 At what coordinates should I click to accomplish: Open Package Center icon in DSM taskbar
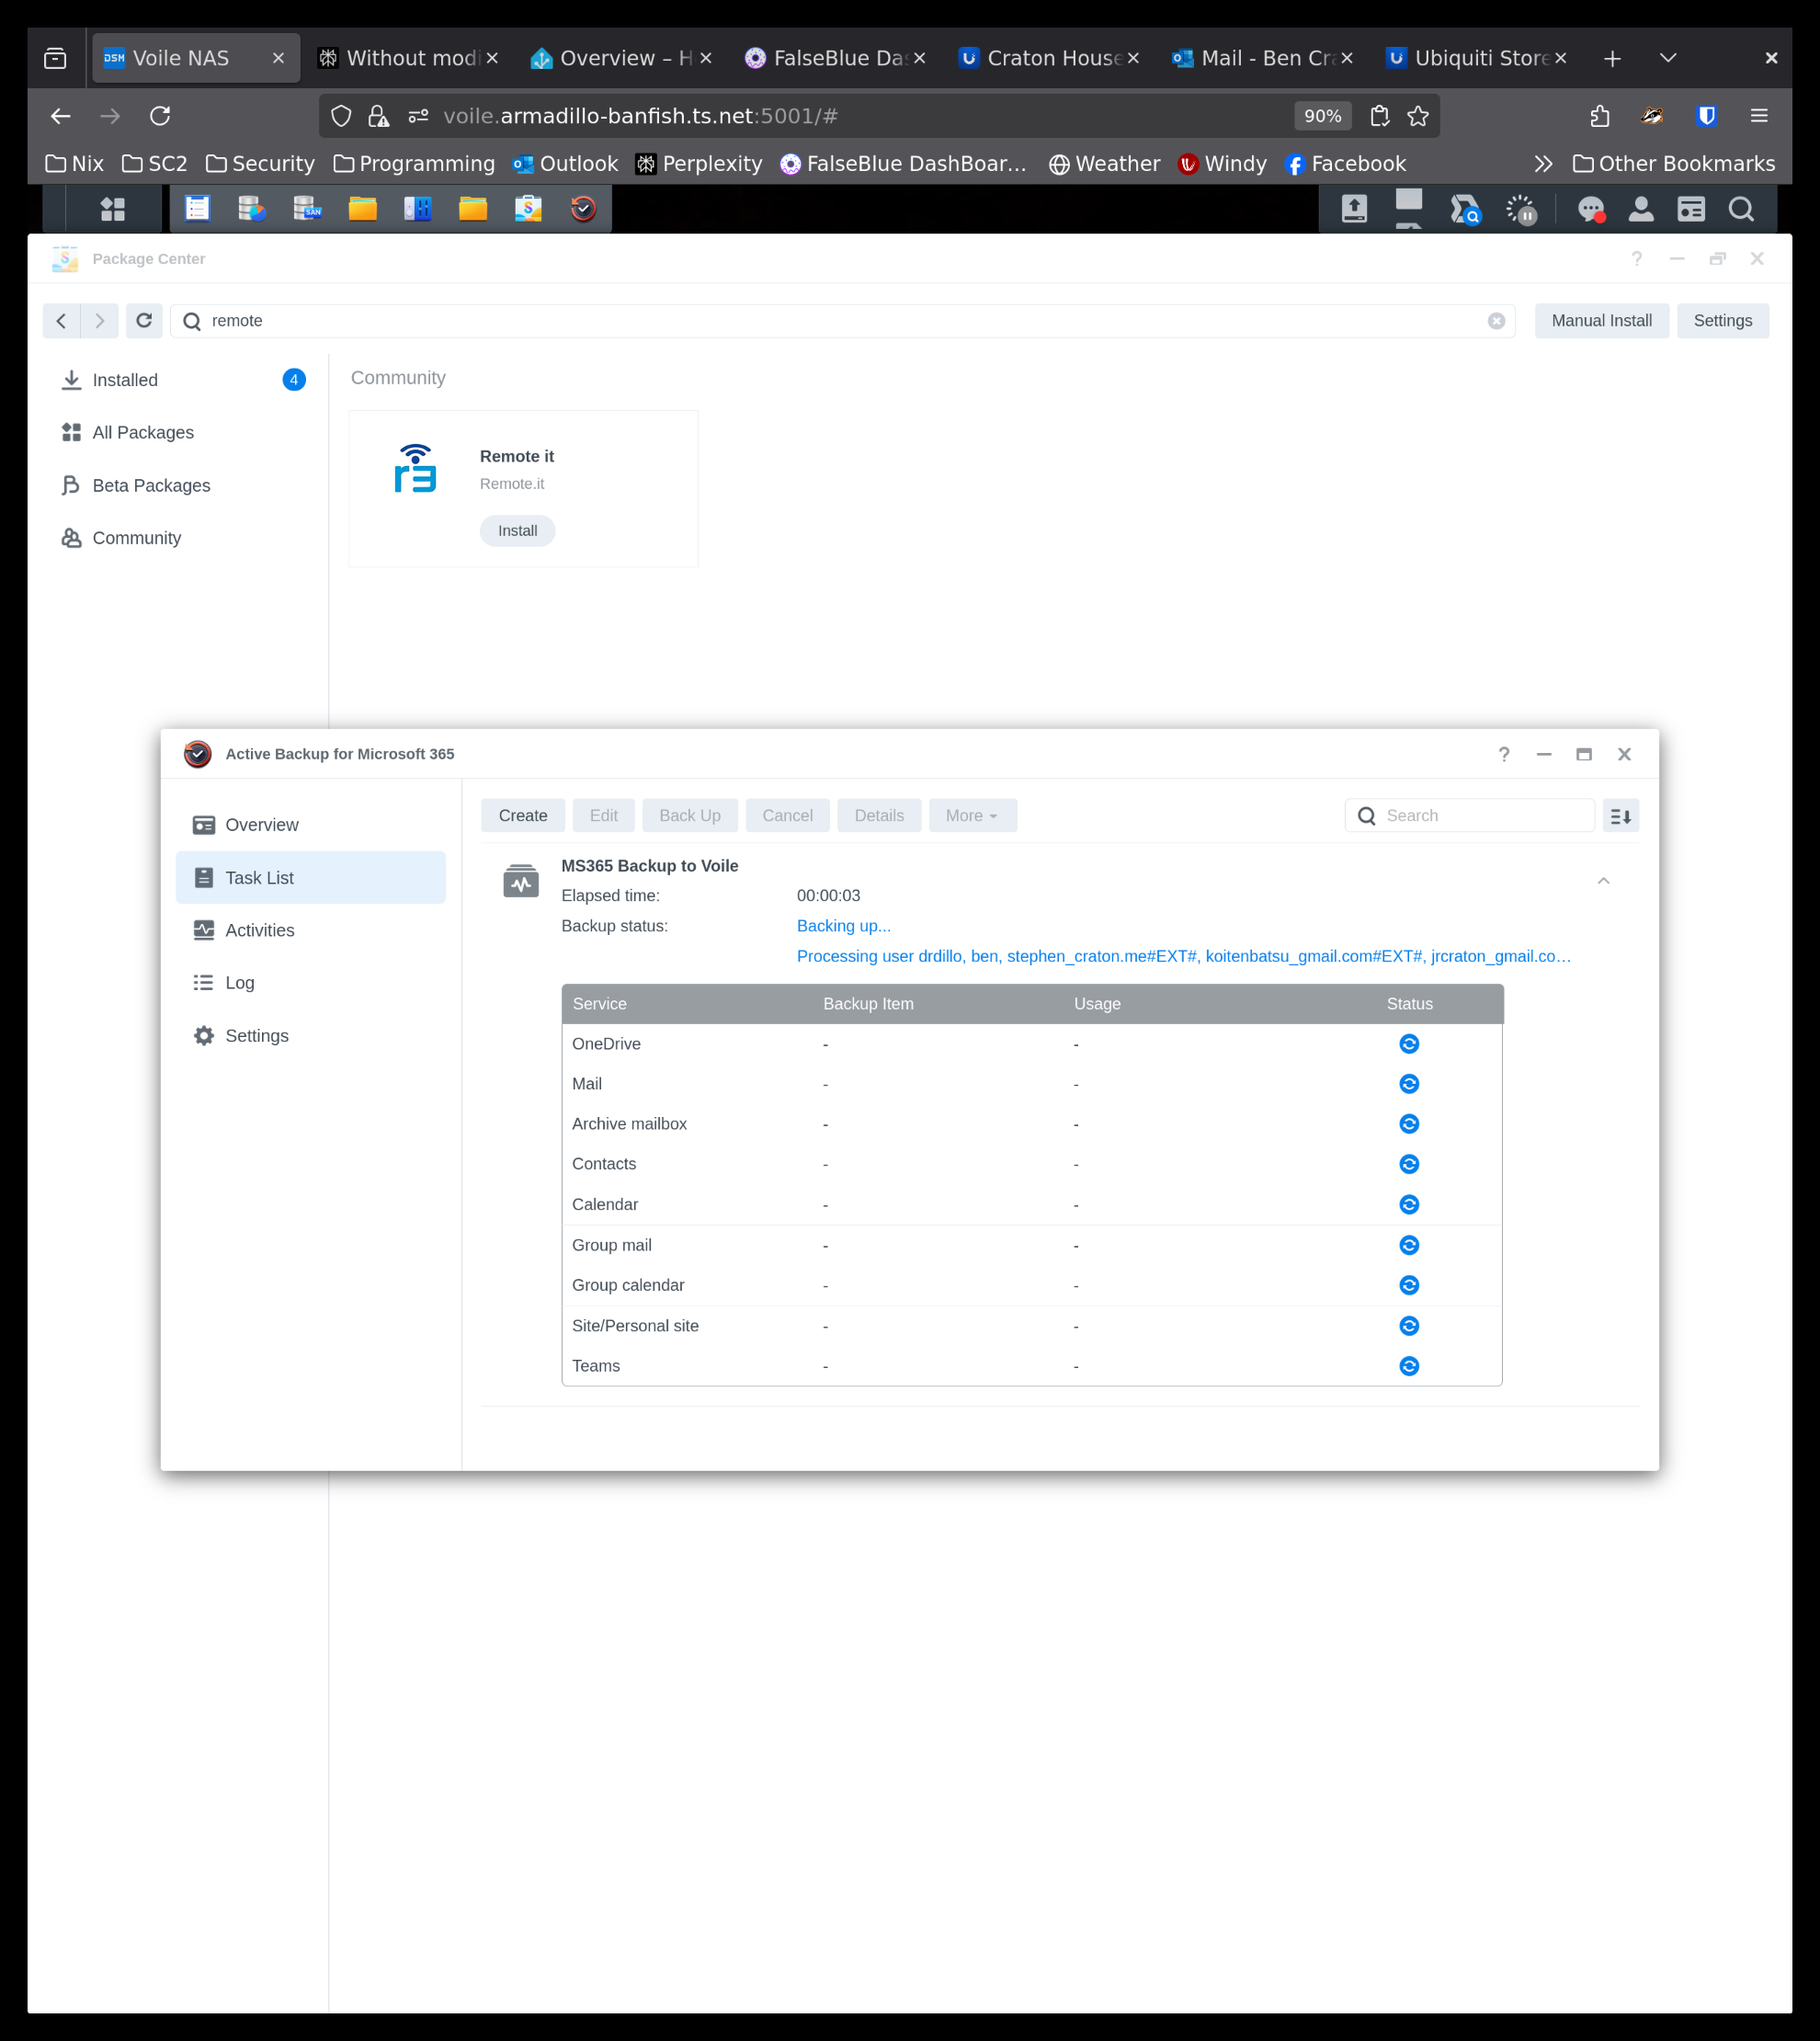pyautogui.click(x=528, y=209)
